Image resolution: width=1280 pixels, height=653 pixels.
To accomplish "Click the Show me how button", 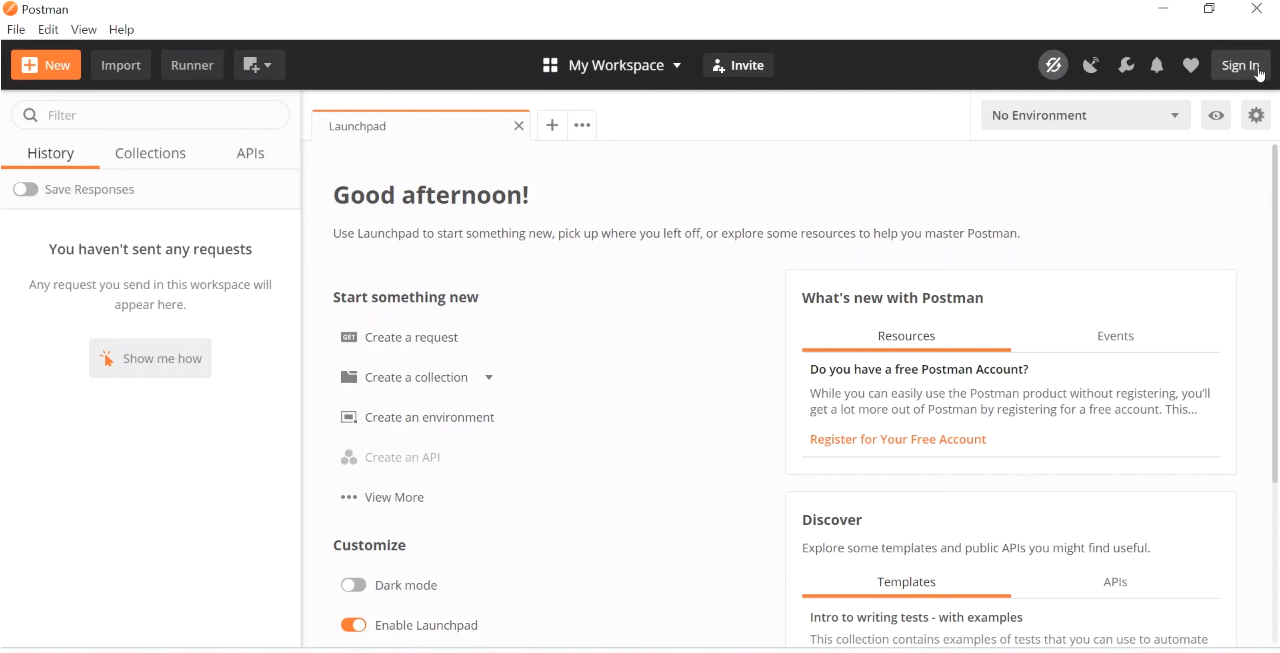I will pos(150,358).
